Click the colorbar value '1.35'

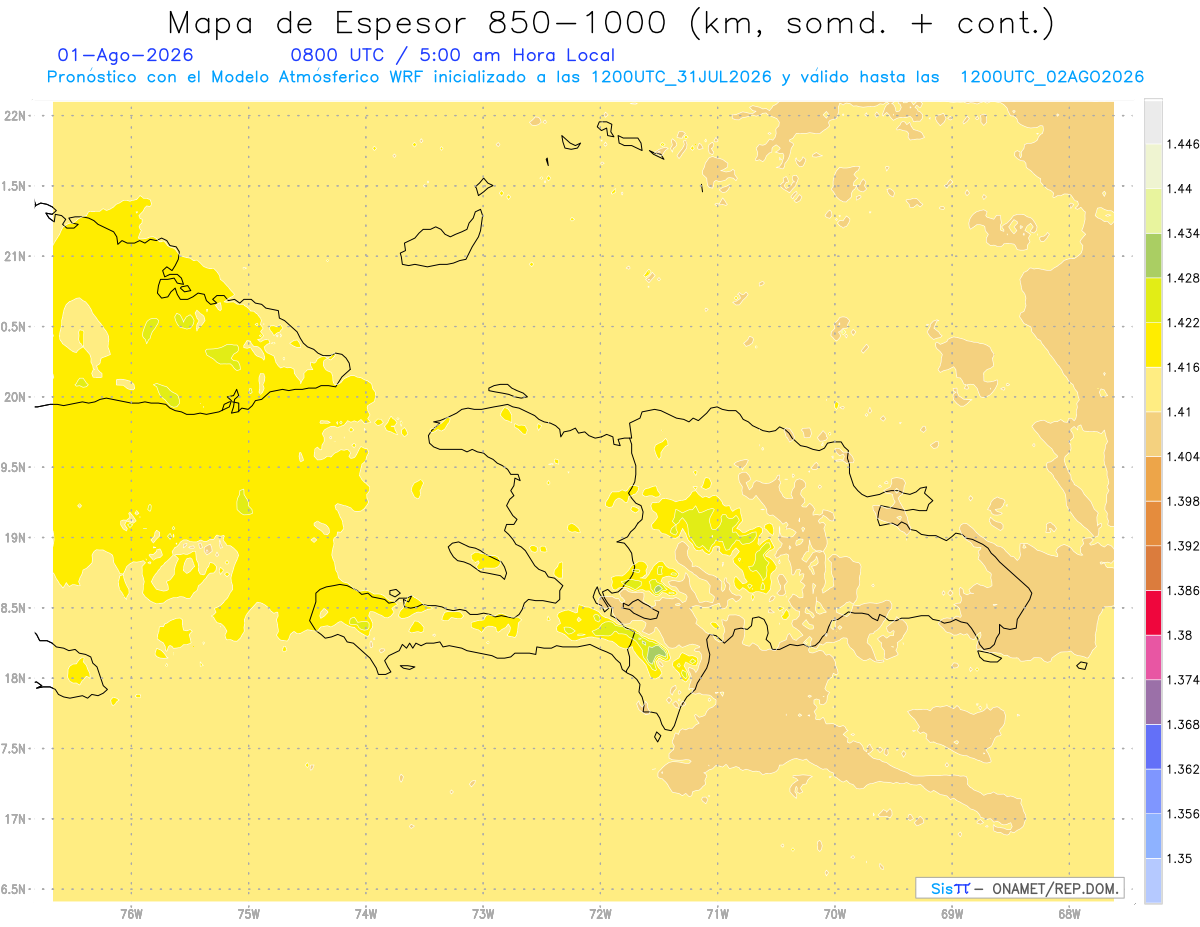pos(1180,858)
